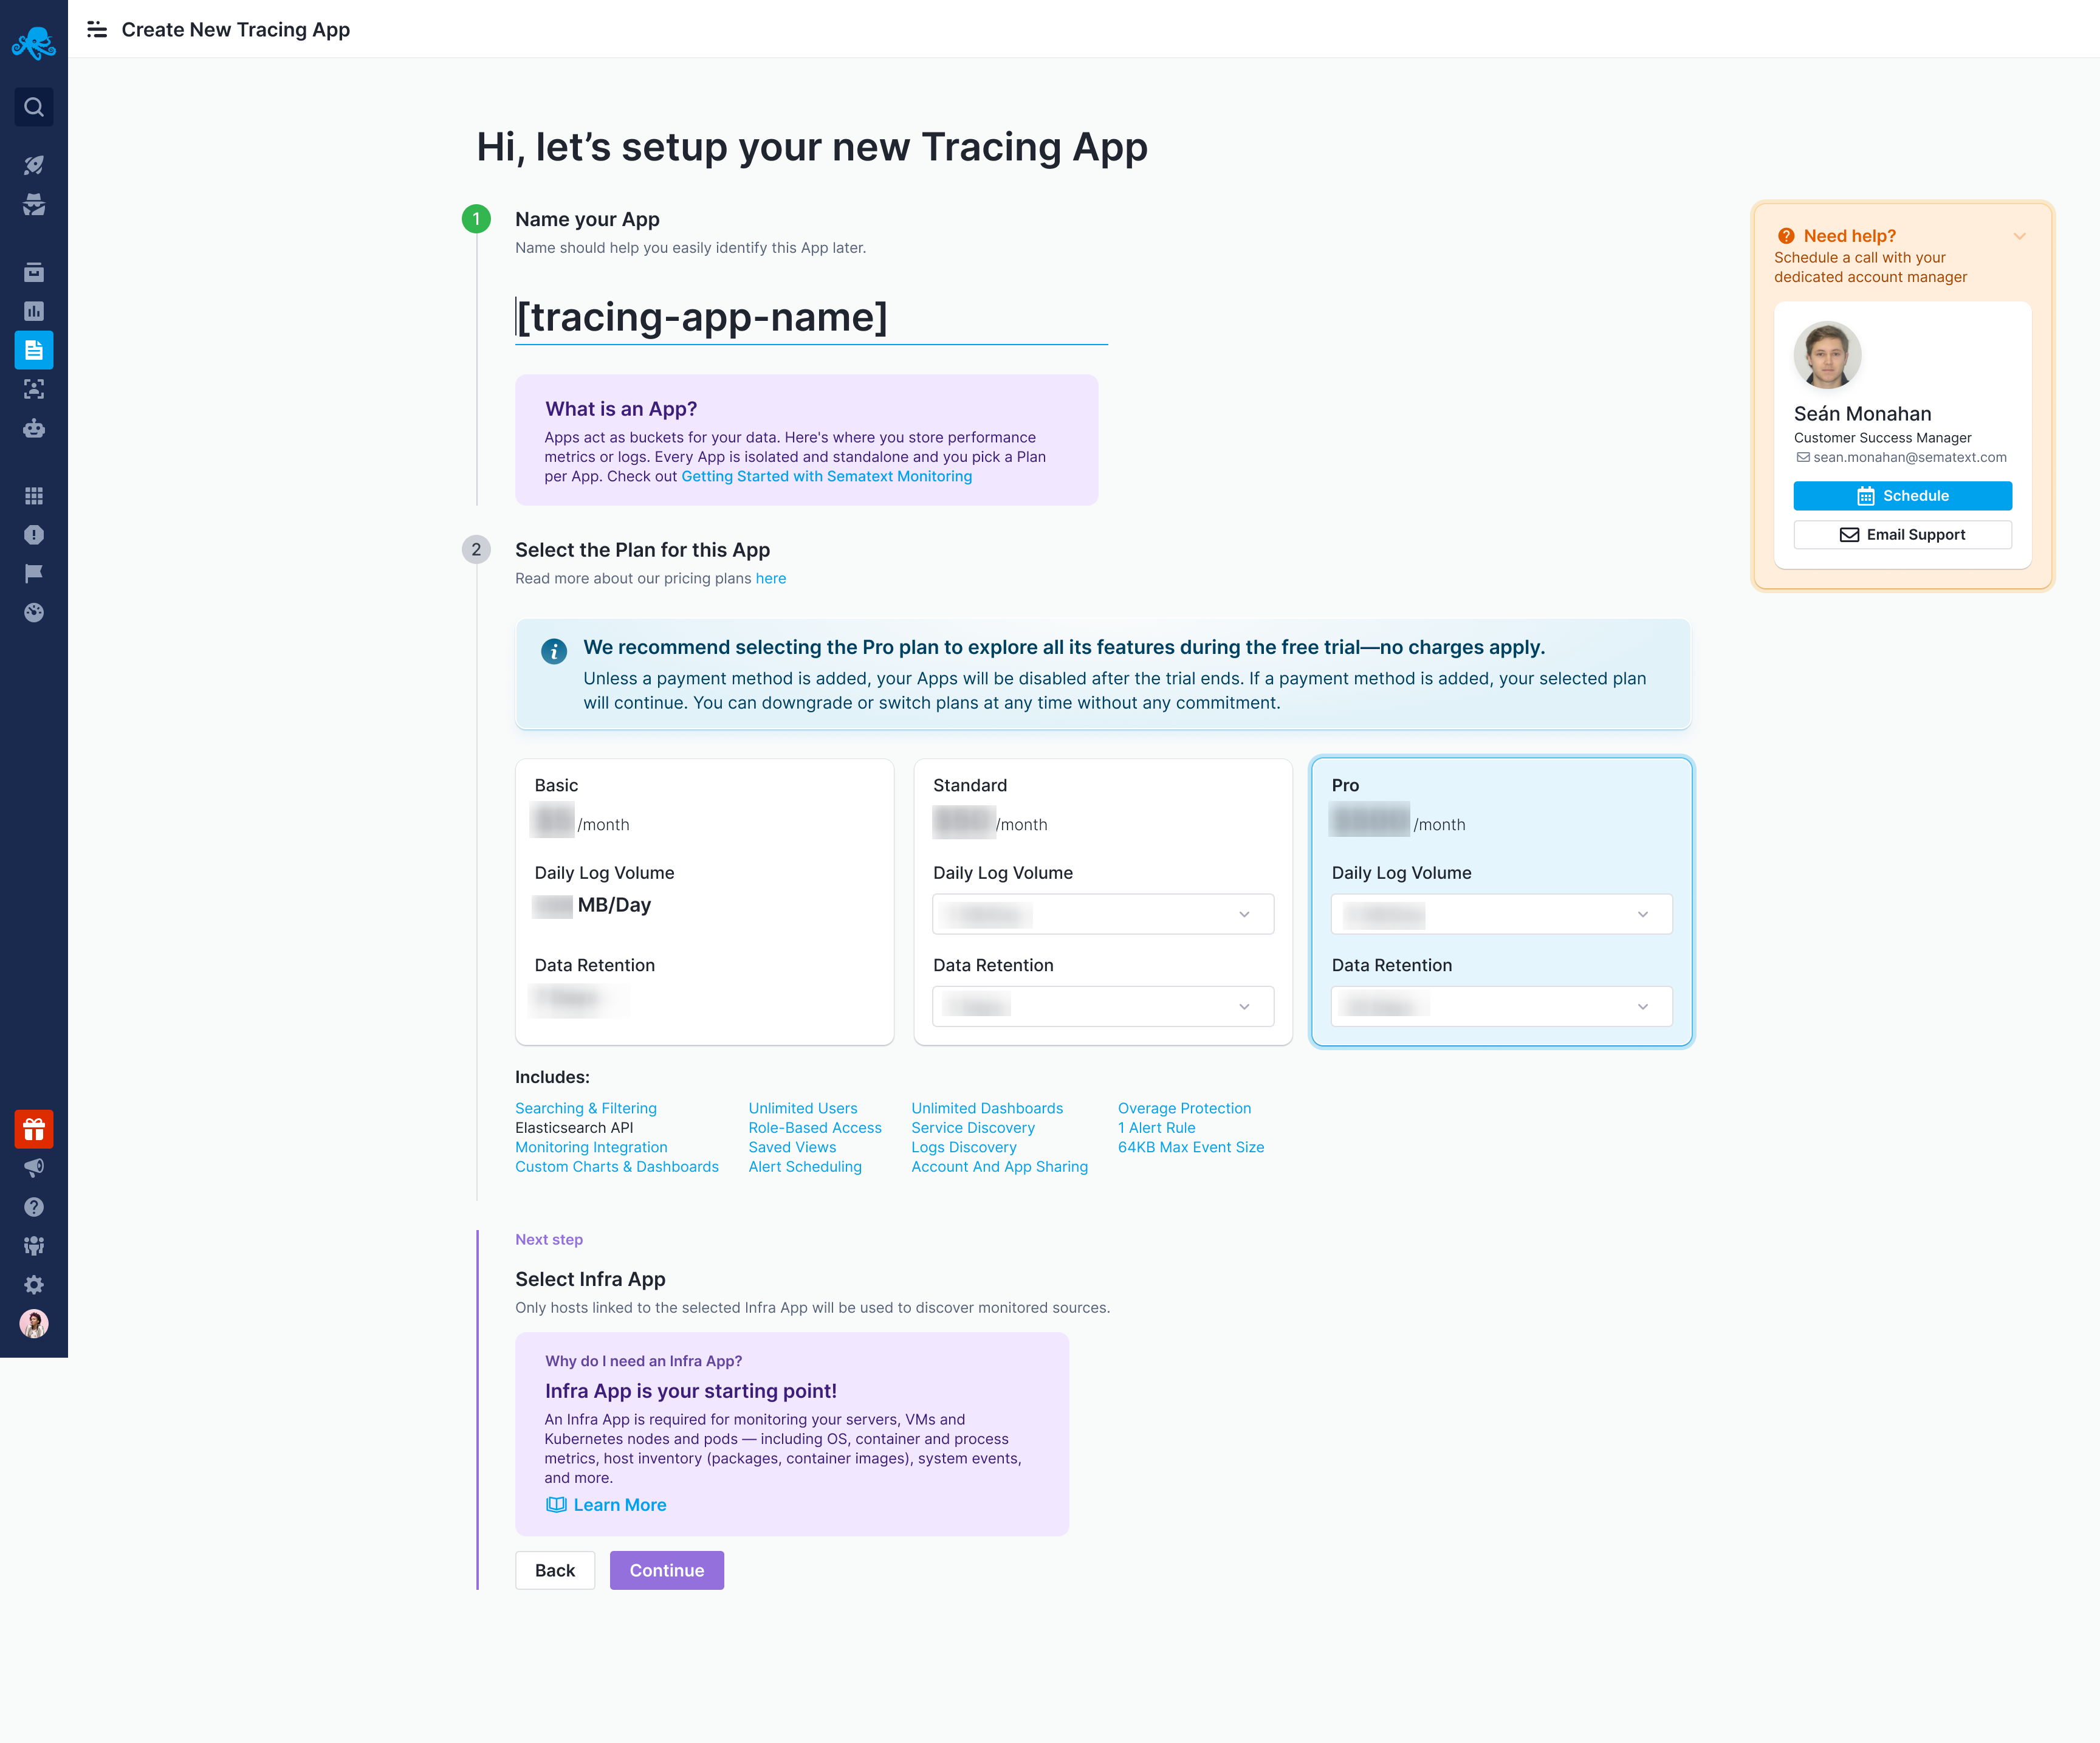
Task: Open Overage Protection feature link
Action: [x=1184, y=1108]
